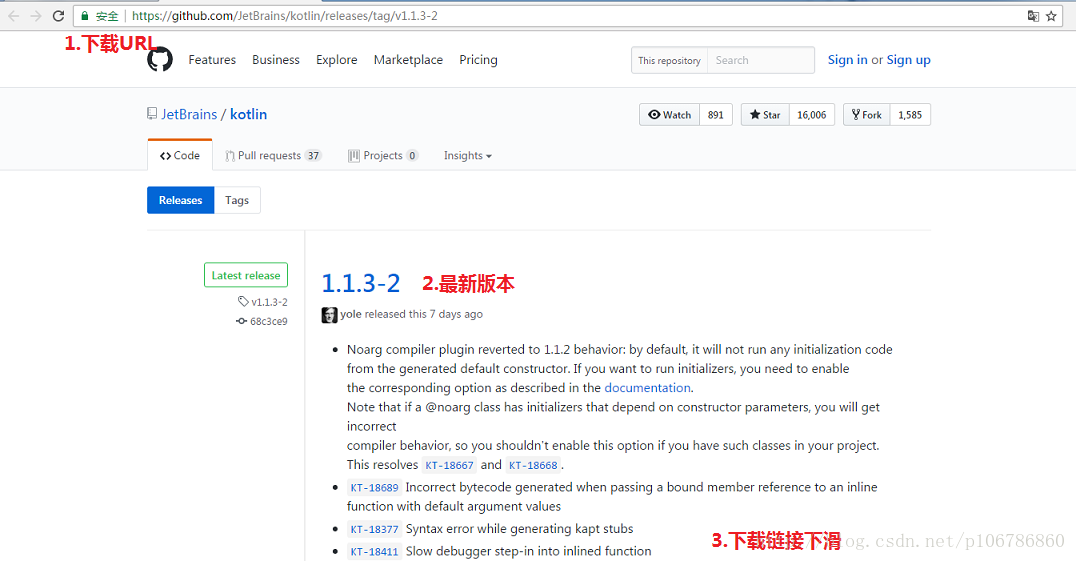Image resolution: width=1076 pixels, height=561 pixels.
Task: Click the Latest release badge
Action: click(246, 275)
